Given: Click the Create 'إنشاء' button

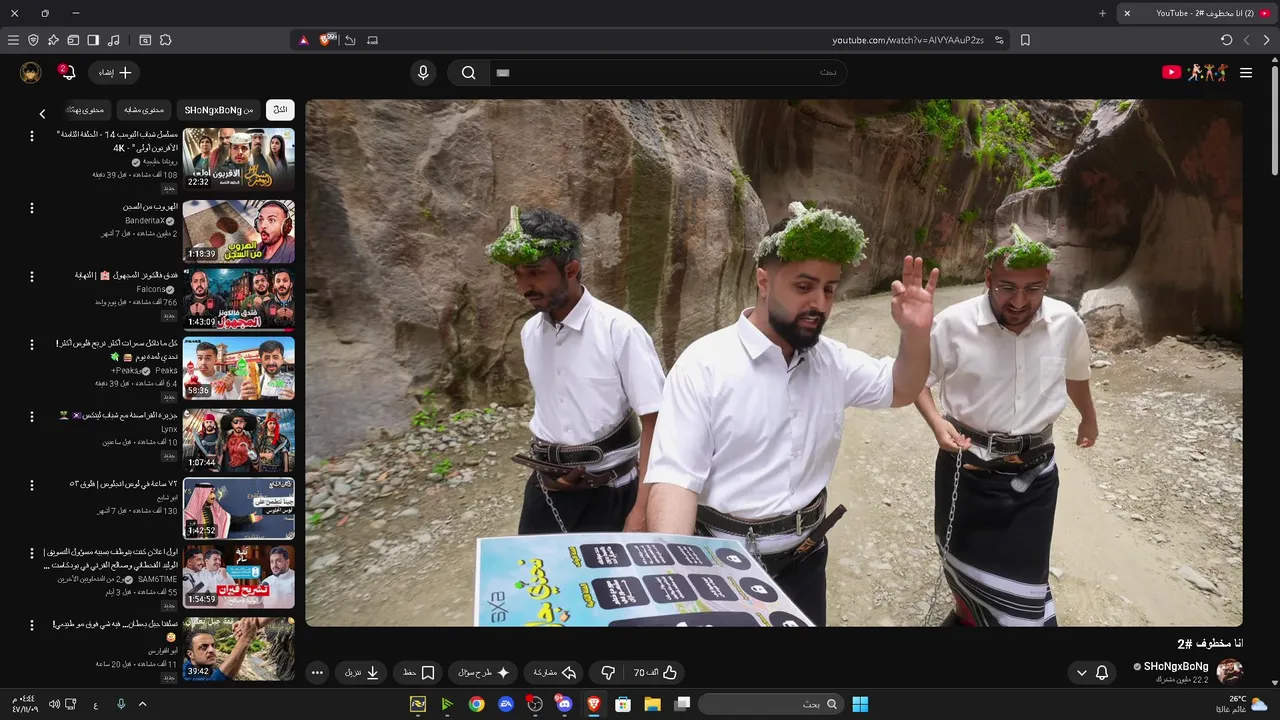Looking at the screenshot, I should pos(114,72).
